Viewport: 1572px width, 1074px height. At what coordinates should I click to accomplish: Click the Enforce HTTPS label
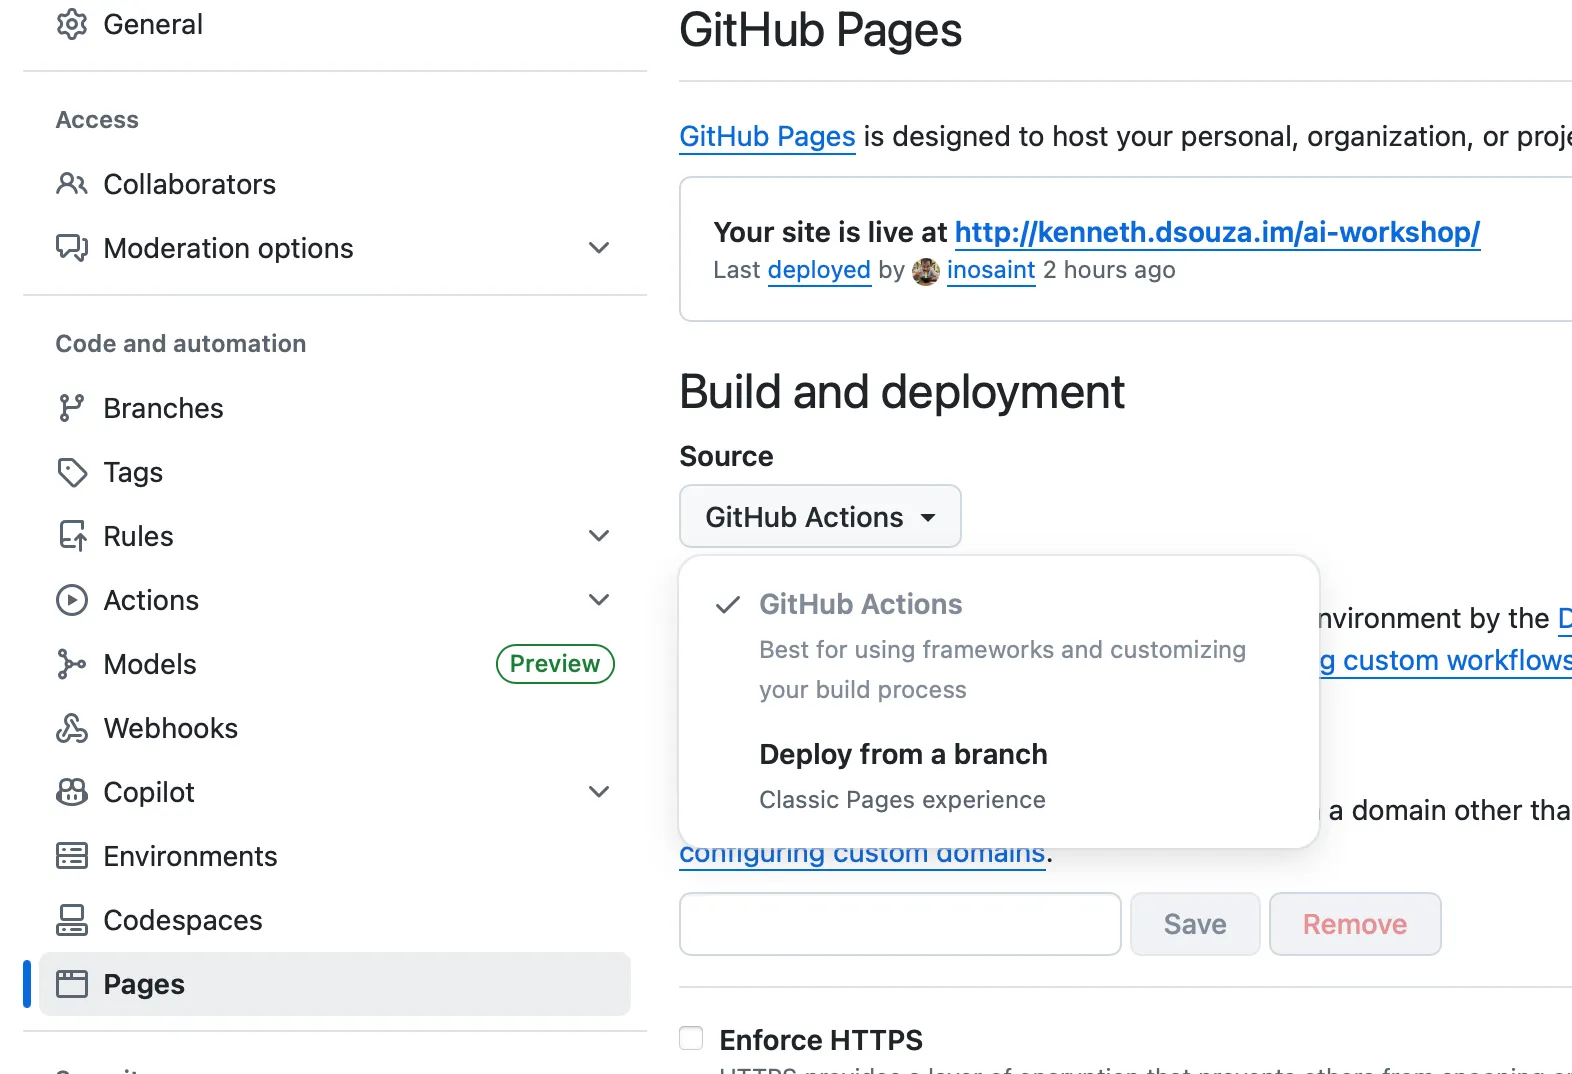[821, 1040]
